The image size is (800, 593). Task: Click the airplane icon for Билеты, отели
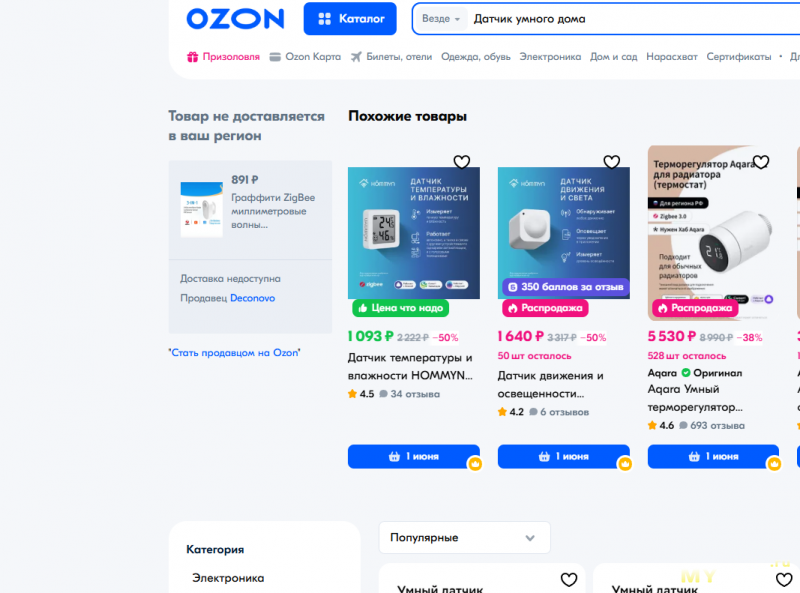pyautogui.click(x=356, y=57)
